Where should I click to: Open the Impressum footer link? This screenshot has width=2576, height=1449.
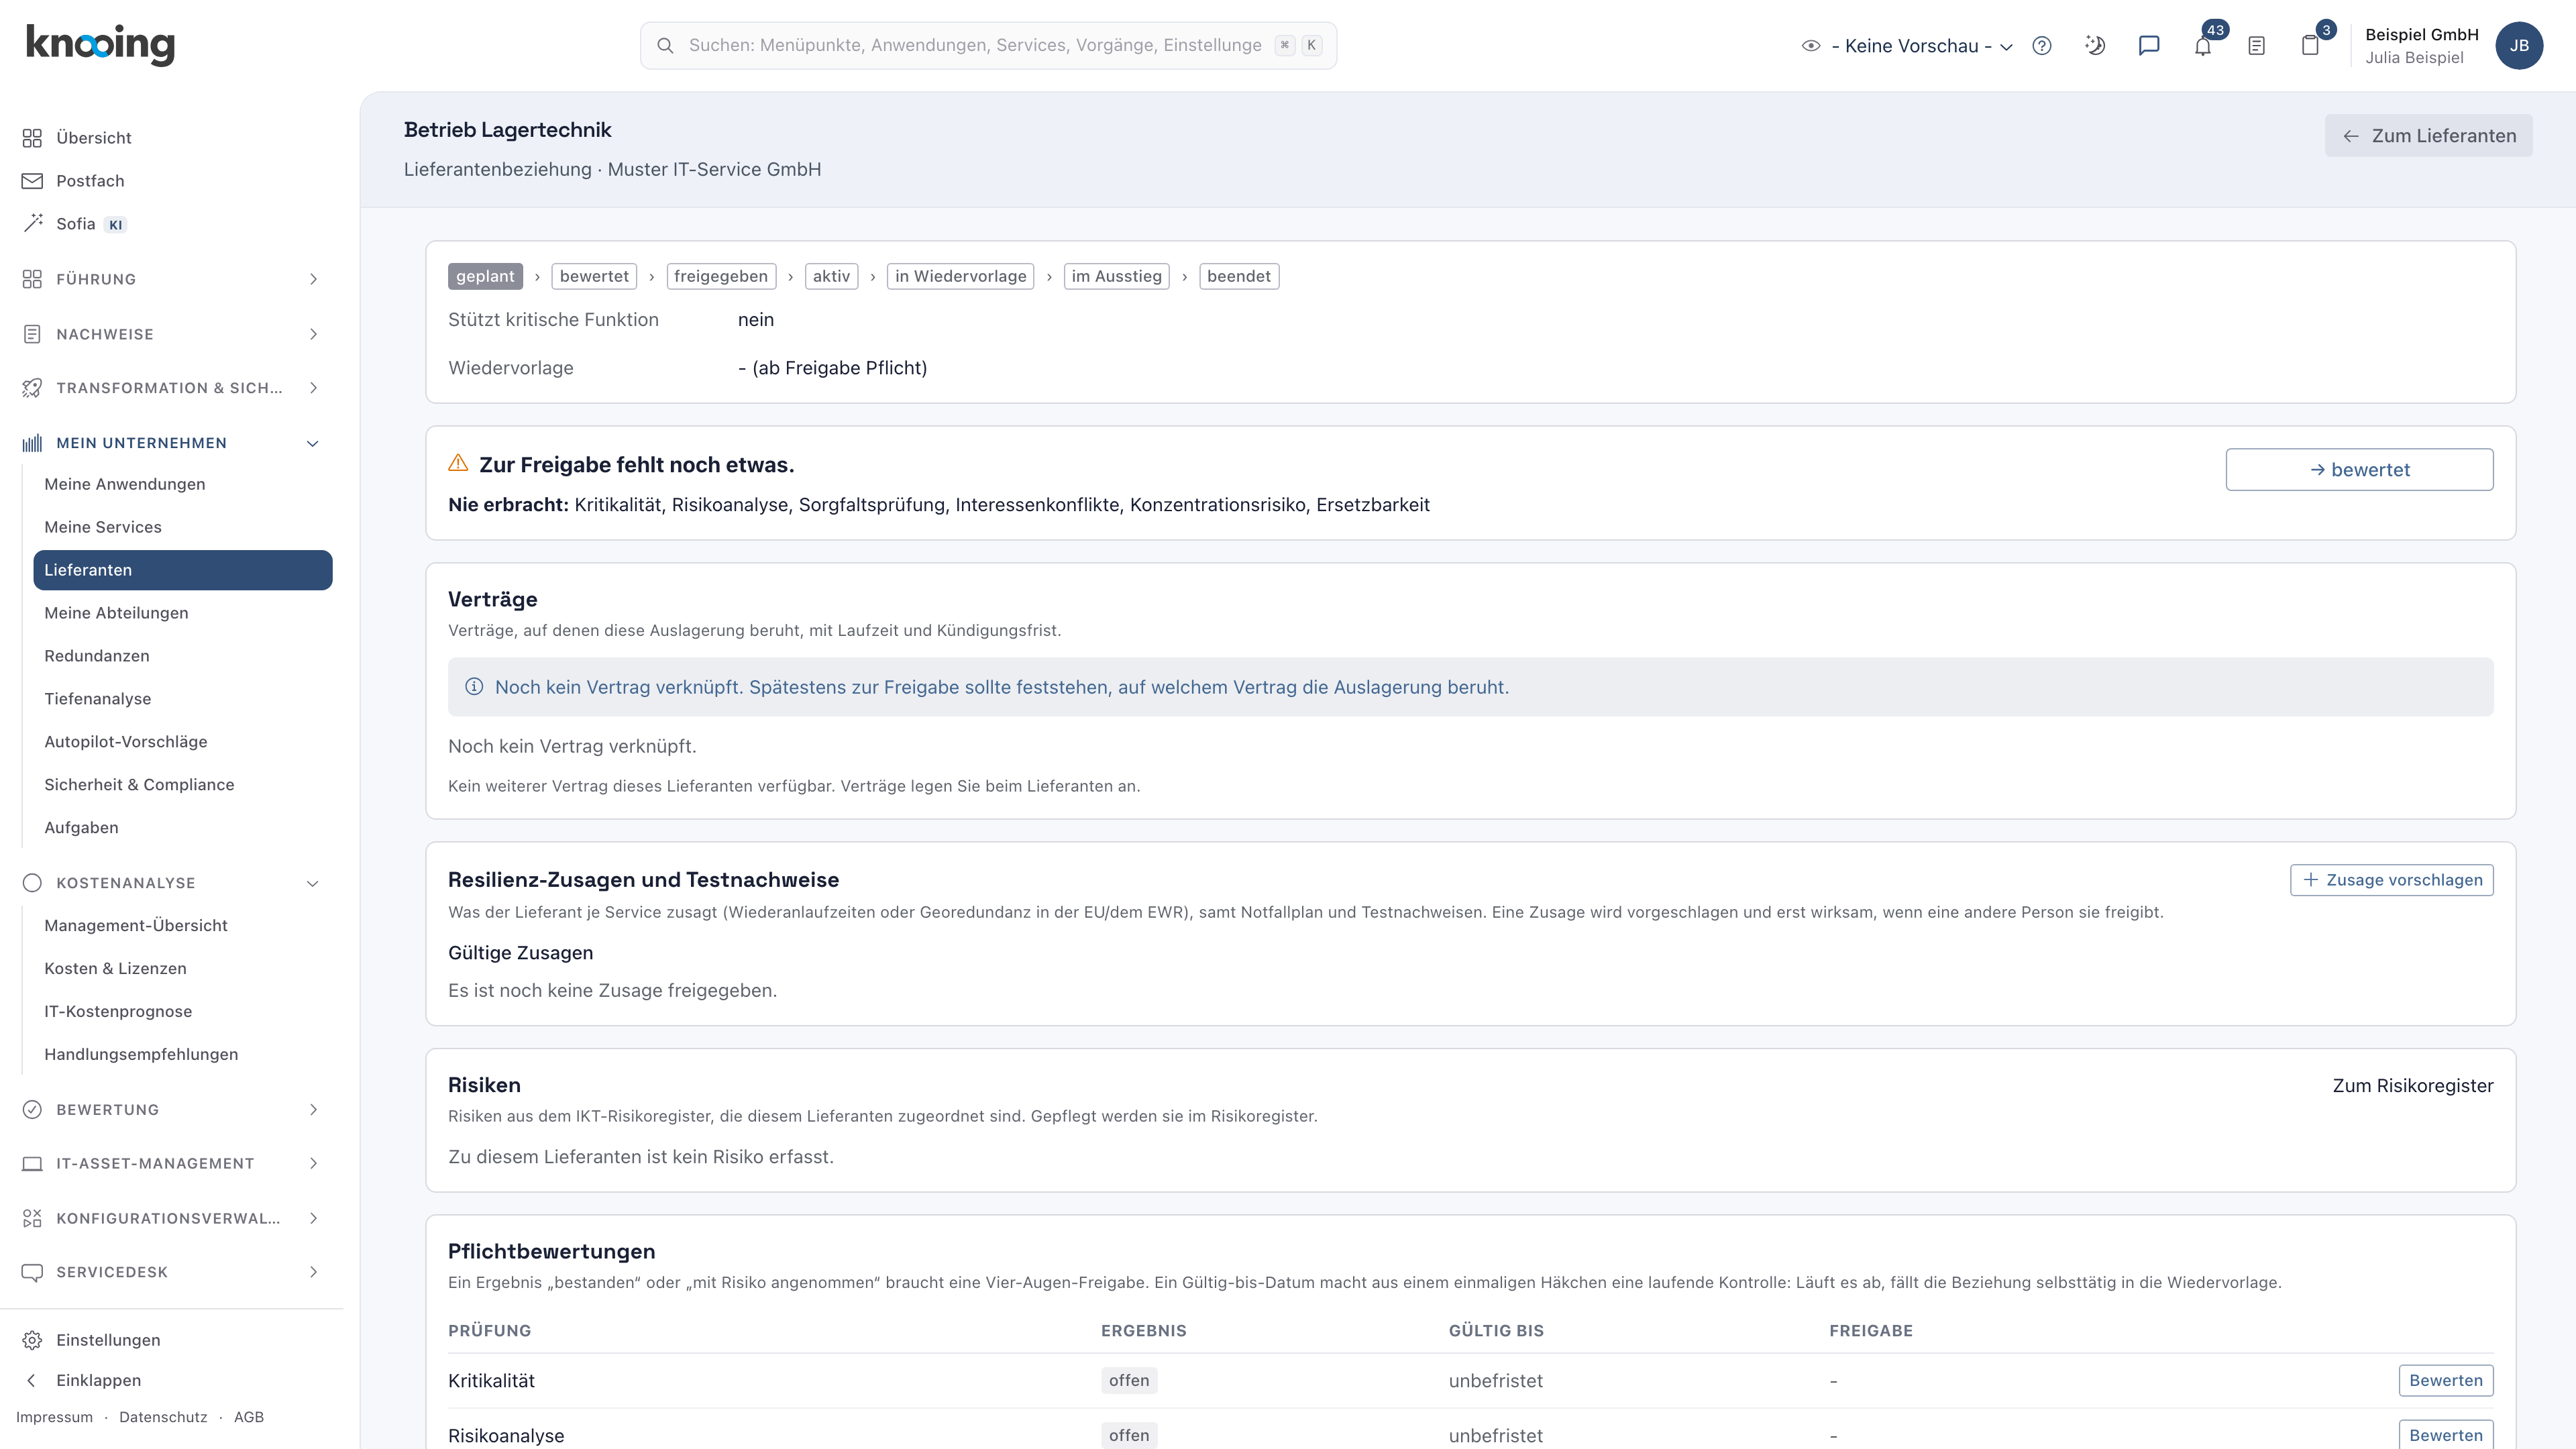[x=54, y=1417]
